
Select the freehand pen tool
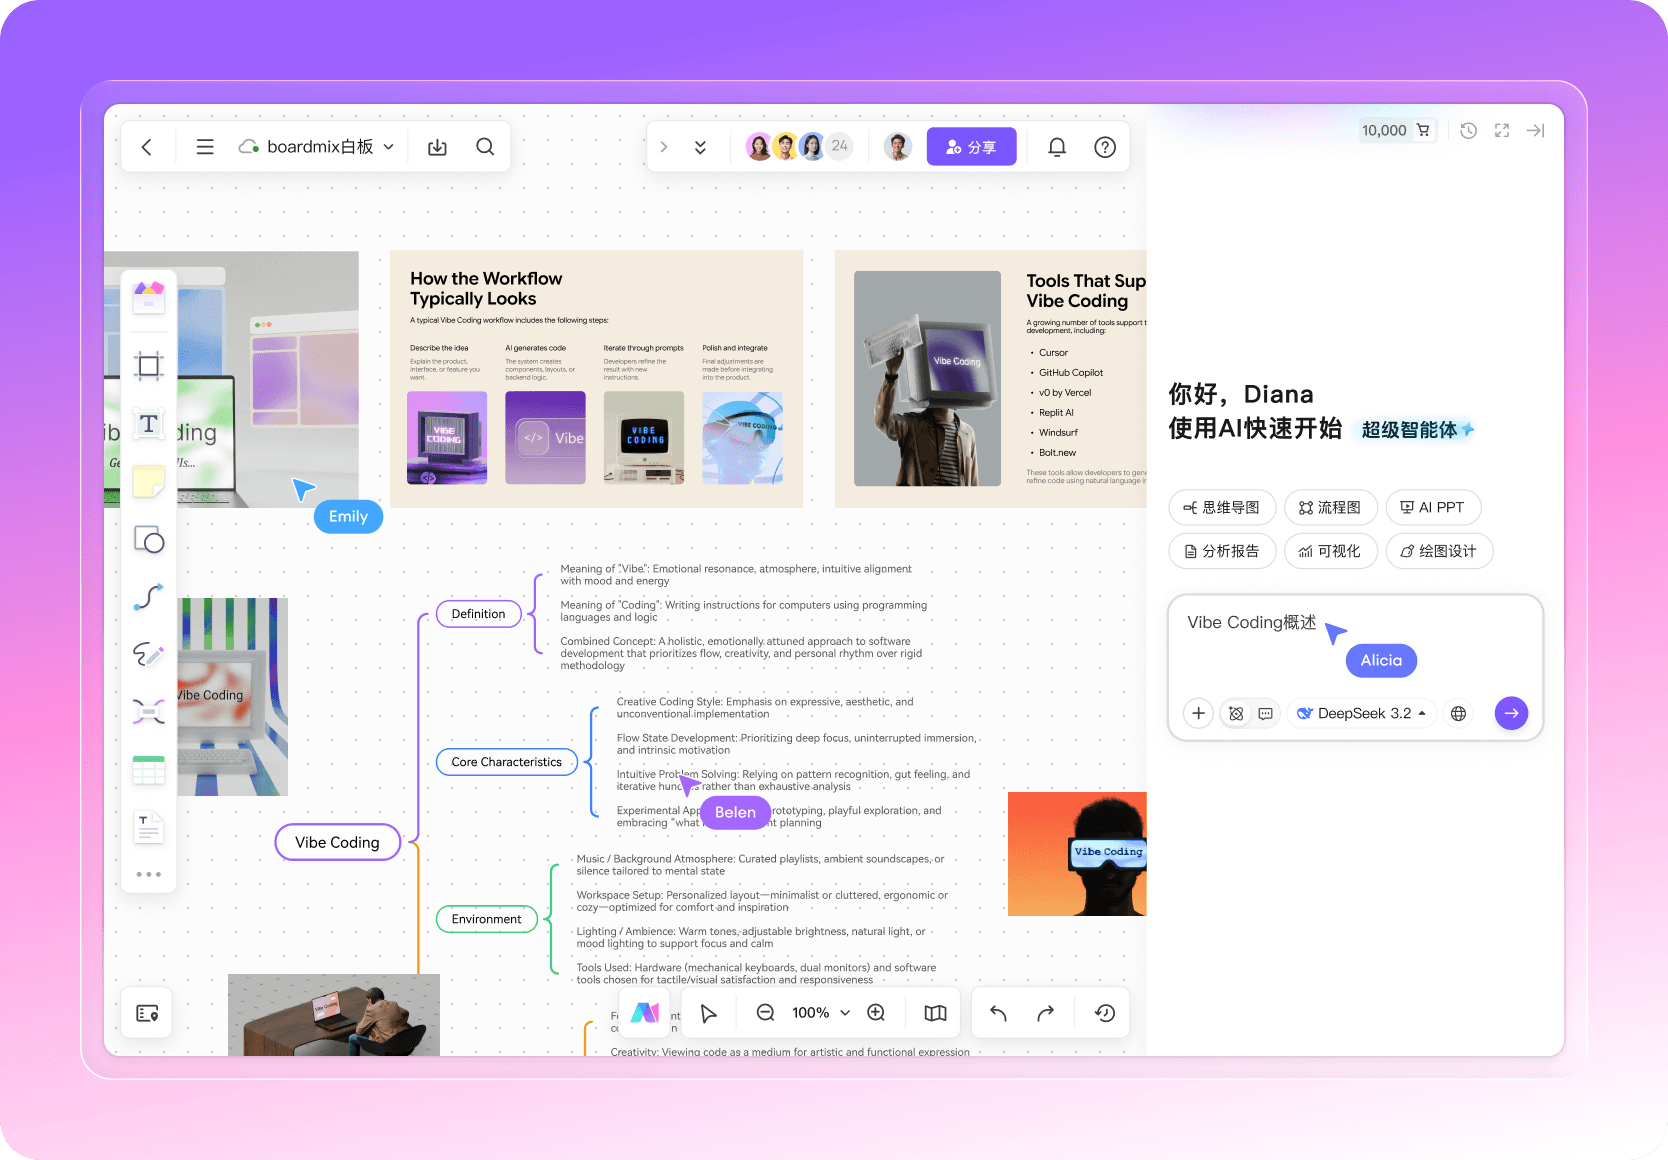click(x=148, y=655)
